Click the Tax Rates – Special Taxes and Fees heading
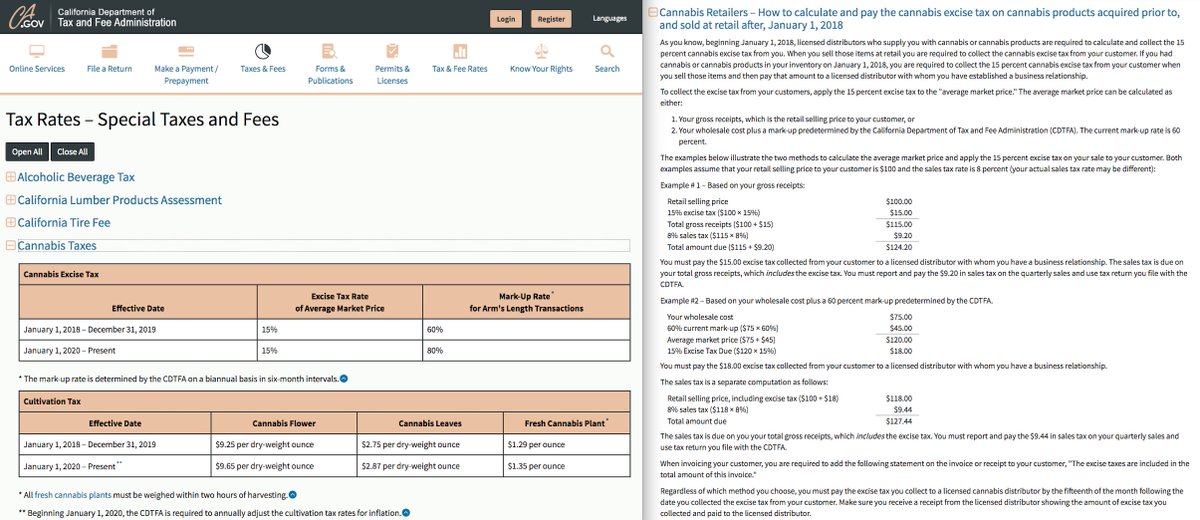Viewport: 1200px width, 520px height. tap(142, 120)
